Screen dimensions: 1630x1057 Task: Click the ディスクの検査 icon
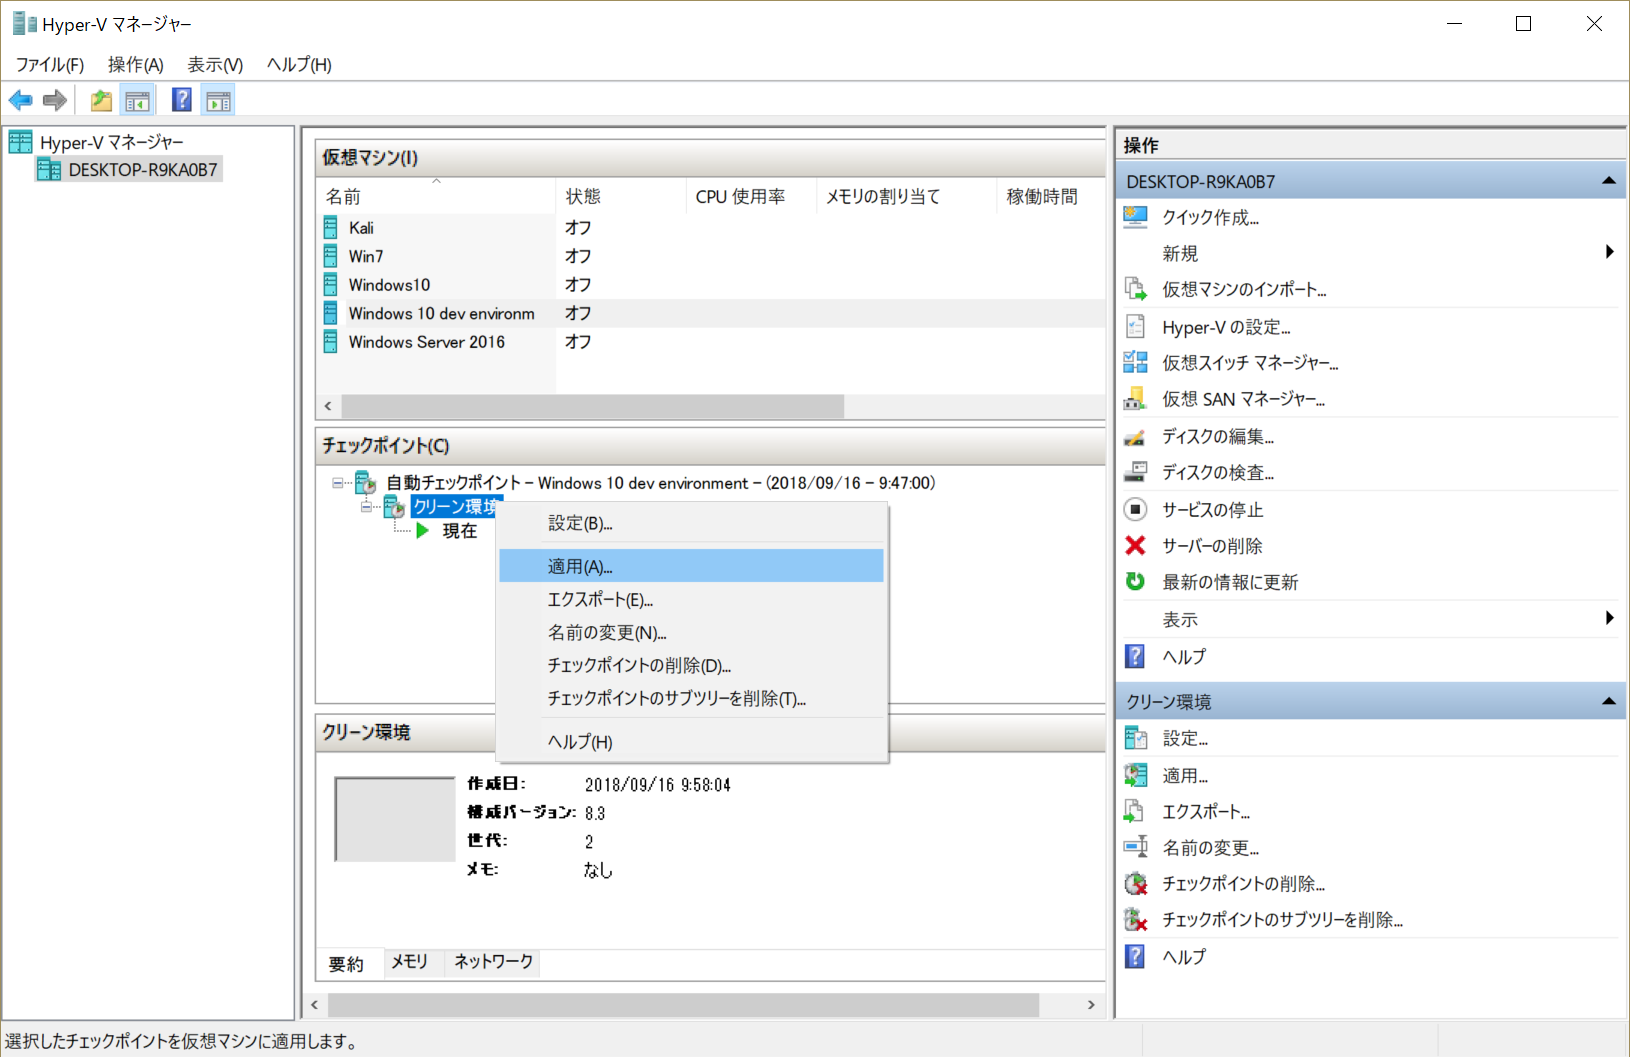tap(1135, 472)
